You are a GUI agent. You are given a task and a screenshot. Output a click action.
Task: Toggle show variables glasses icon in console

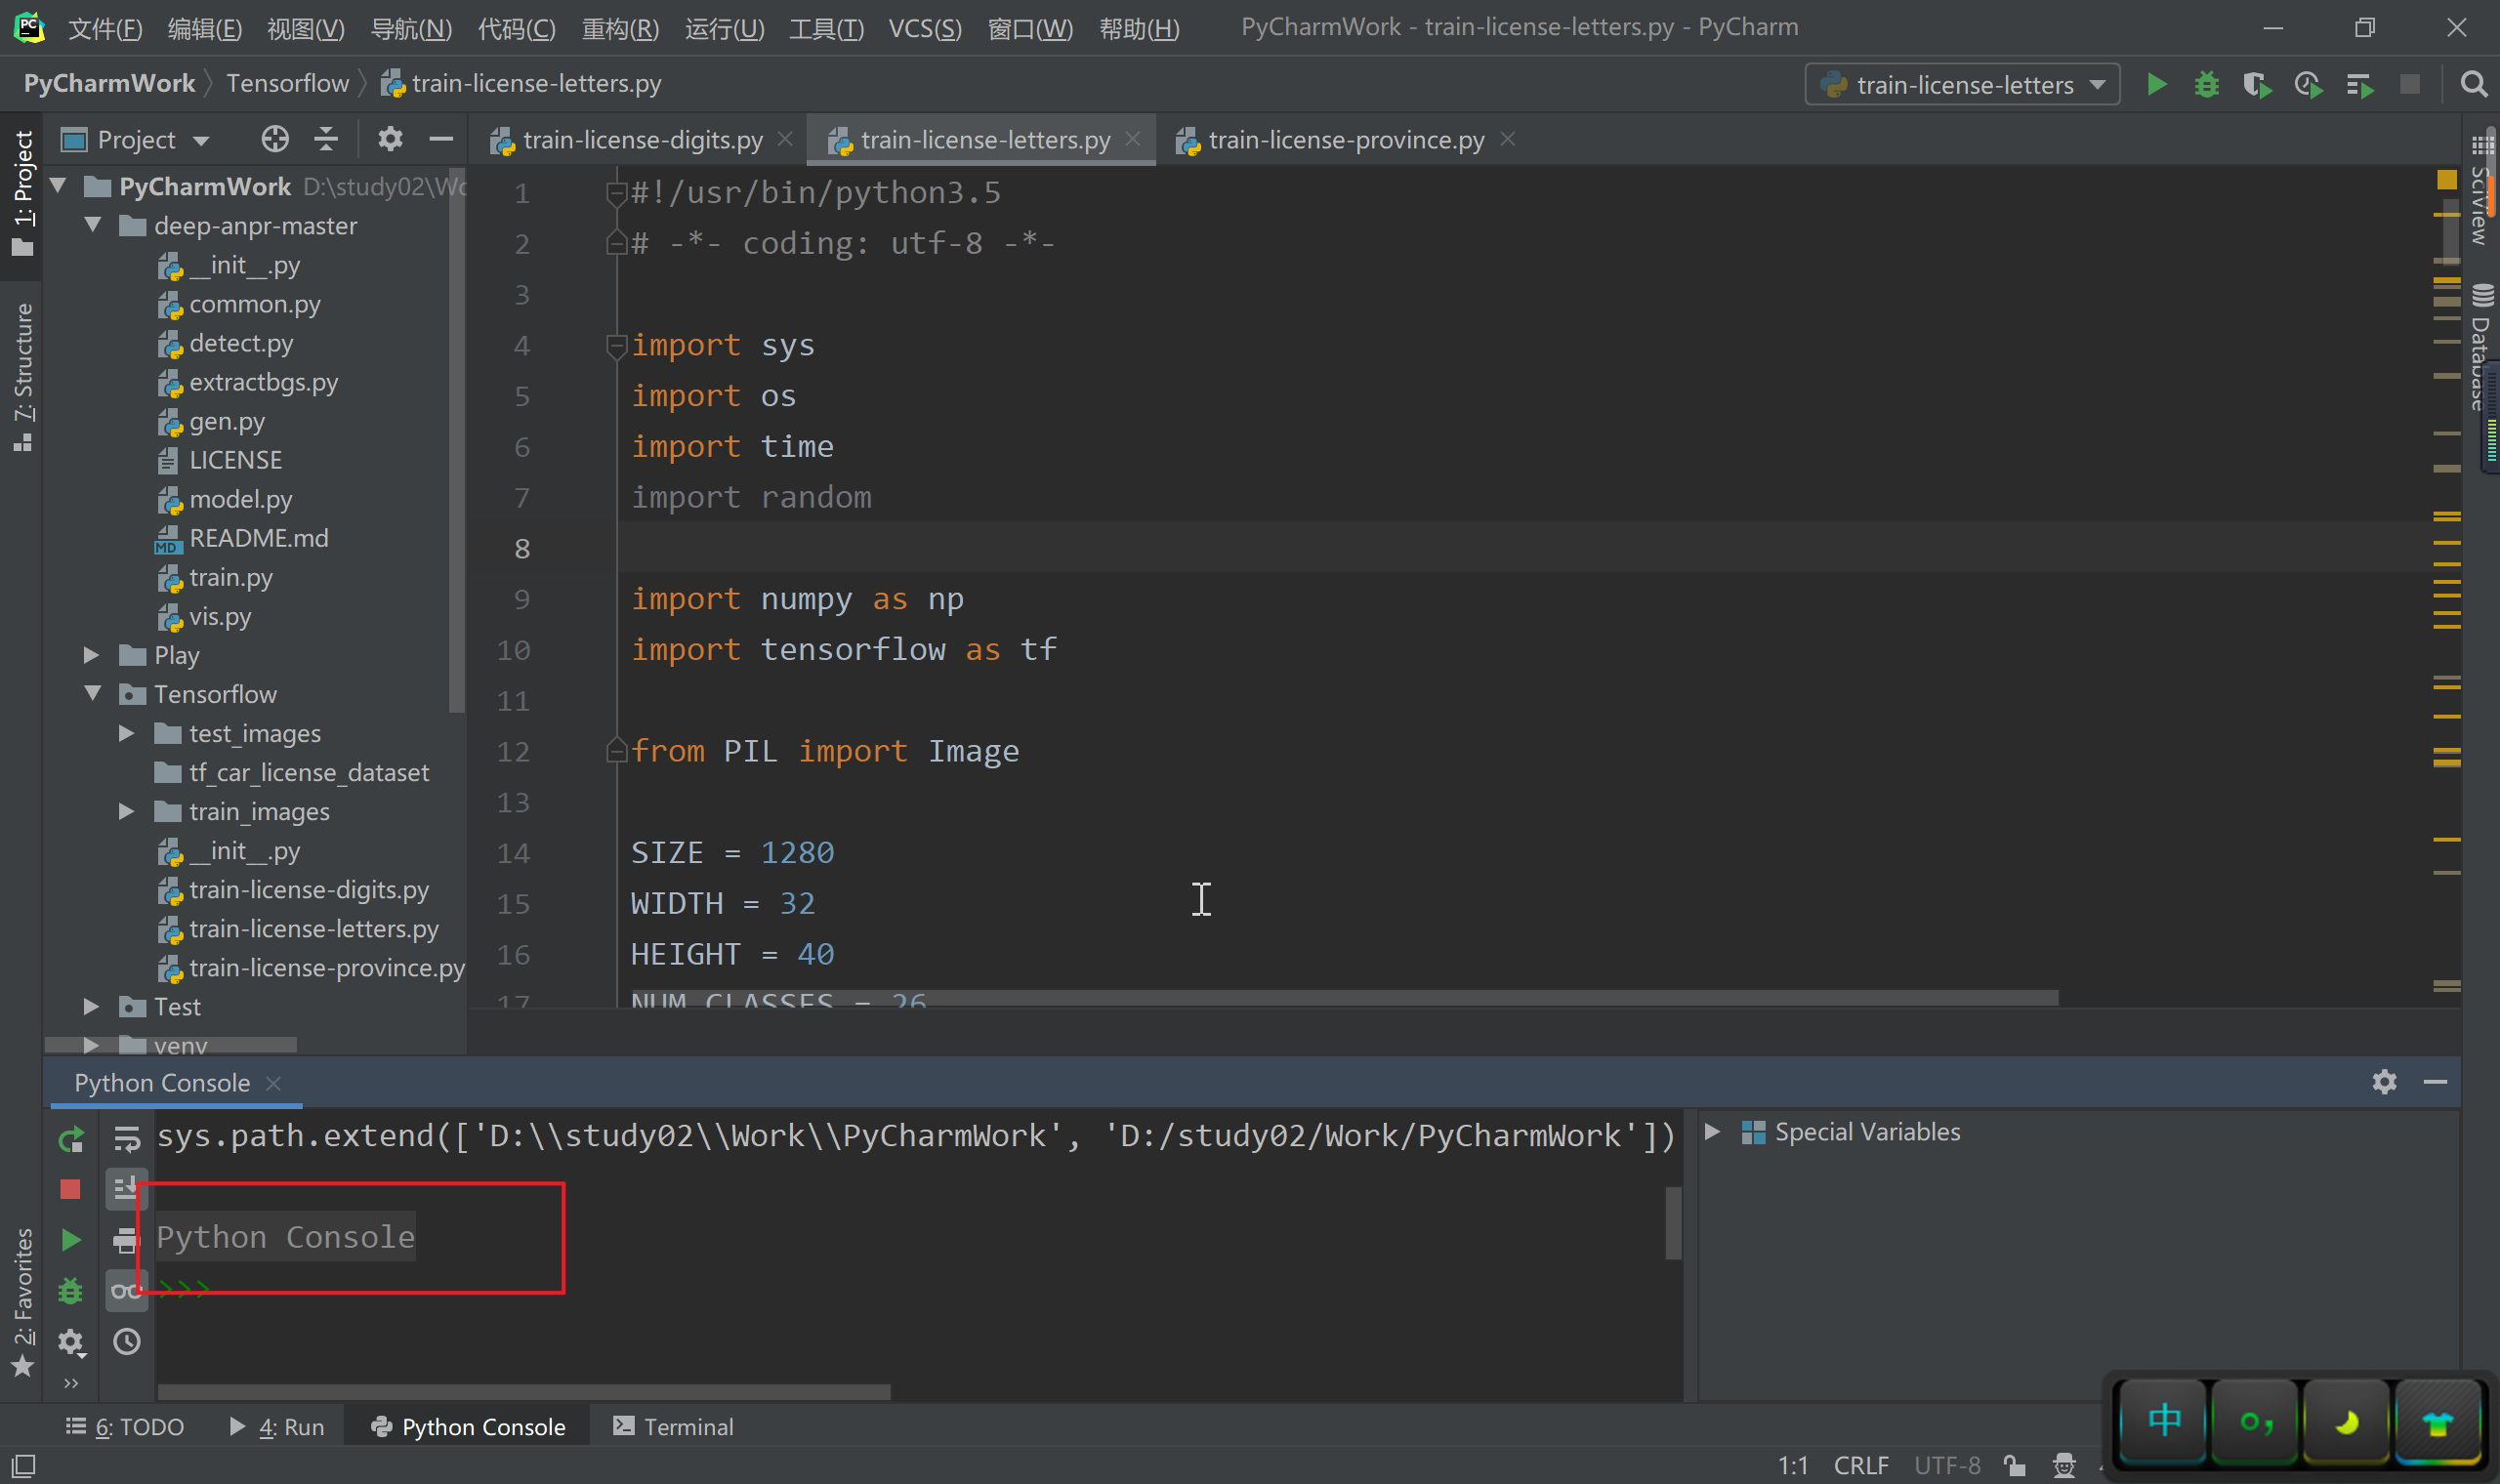pos(126,1291)
